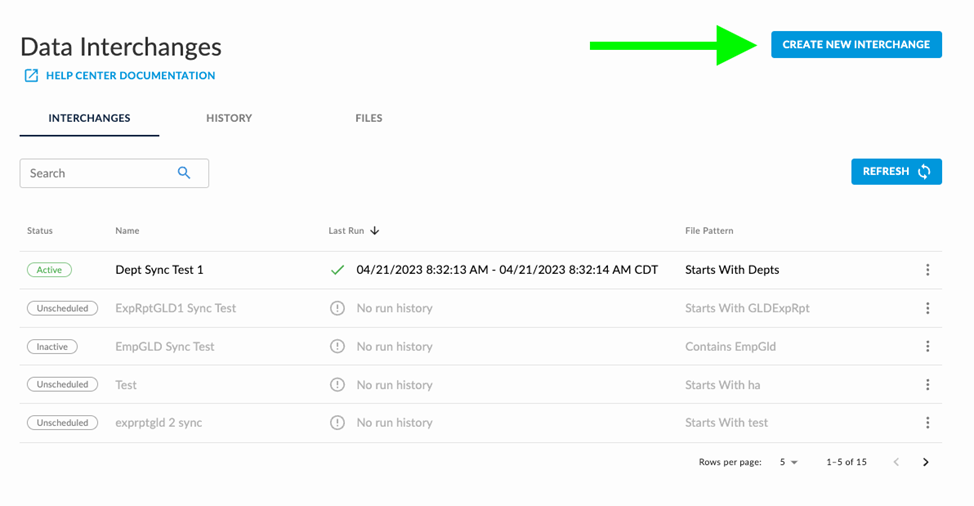
Task: Open three-dot menu for Test row
Action: point(927,385)
